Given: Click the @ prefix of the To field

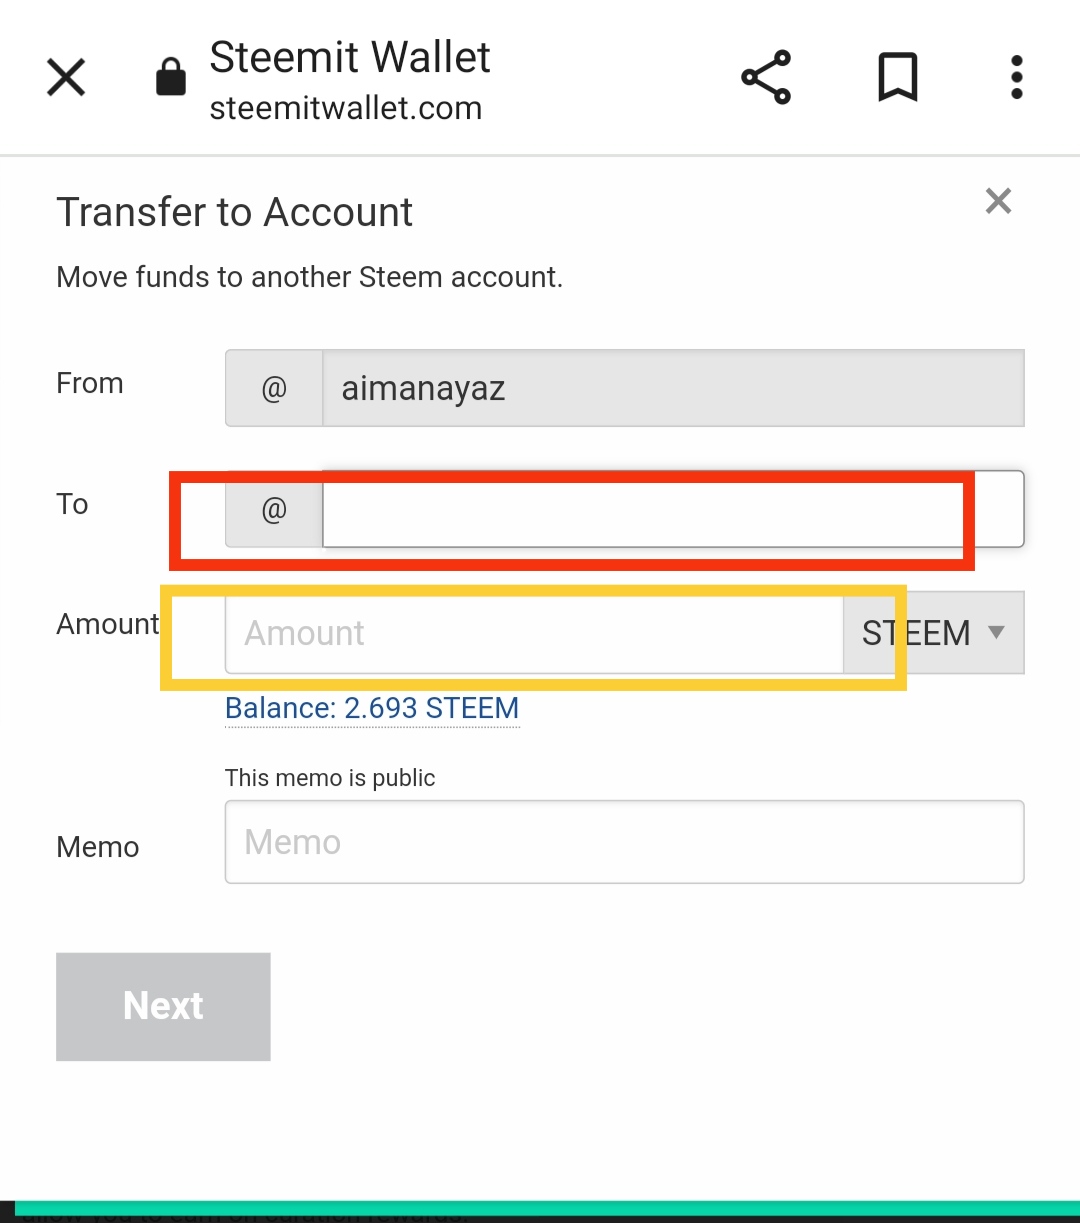Looking at the screenshot, I should point(274,510).
